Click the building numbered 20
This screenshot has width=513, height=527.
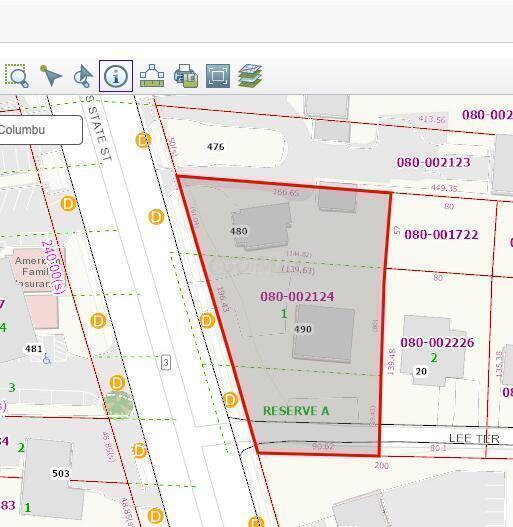[421, 371]
